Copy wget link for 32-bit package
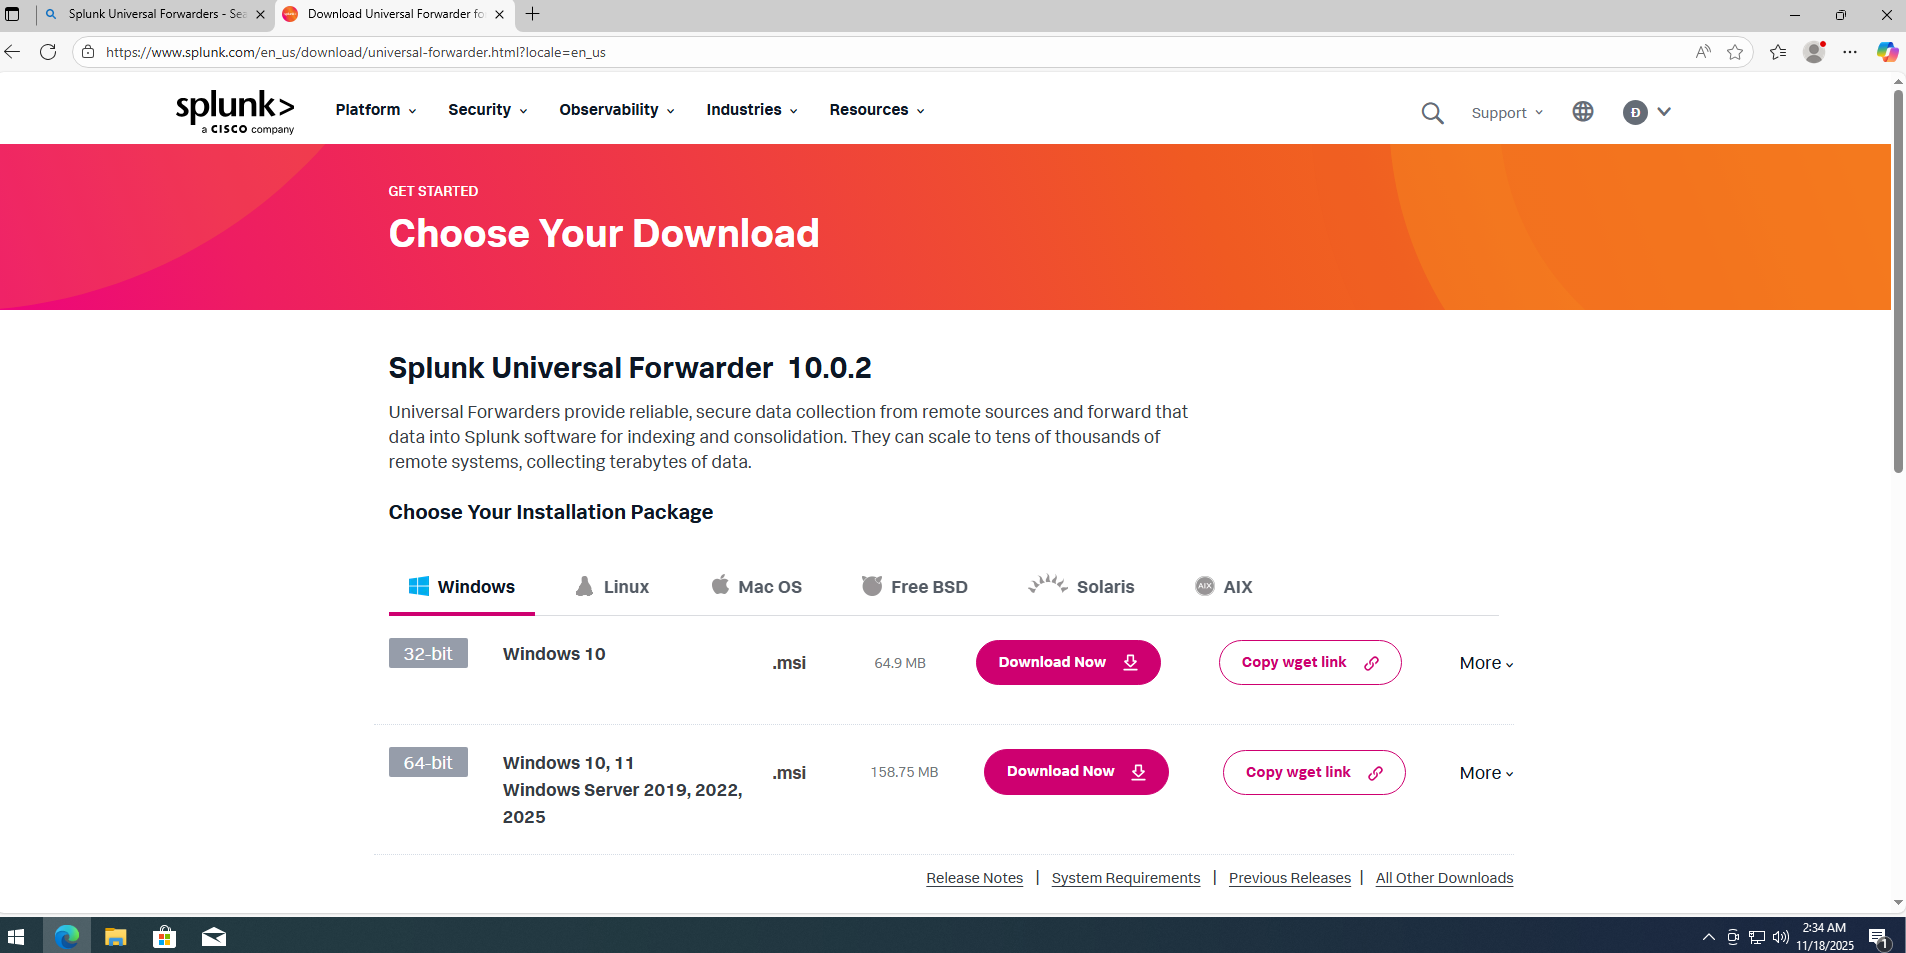The image size is (1906, 953). 1309,663
